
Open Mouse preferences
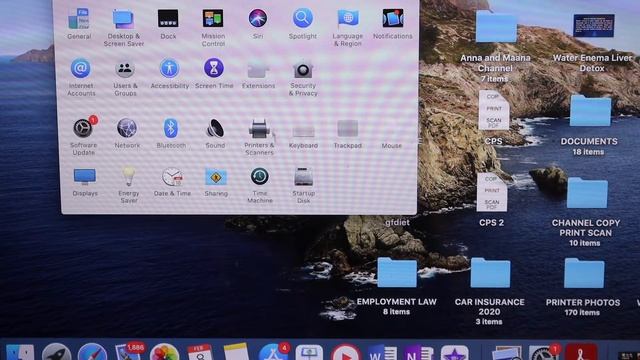391,145
